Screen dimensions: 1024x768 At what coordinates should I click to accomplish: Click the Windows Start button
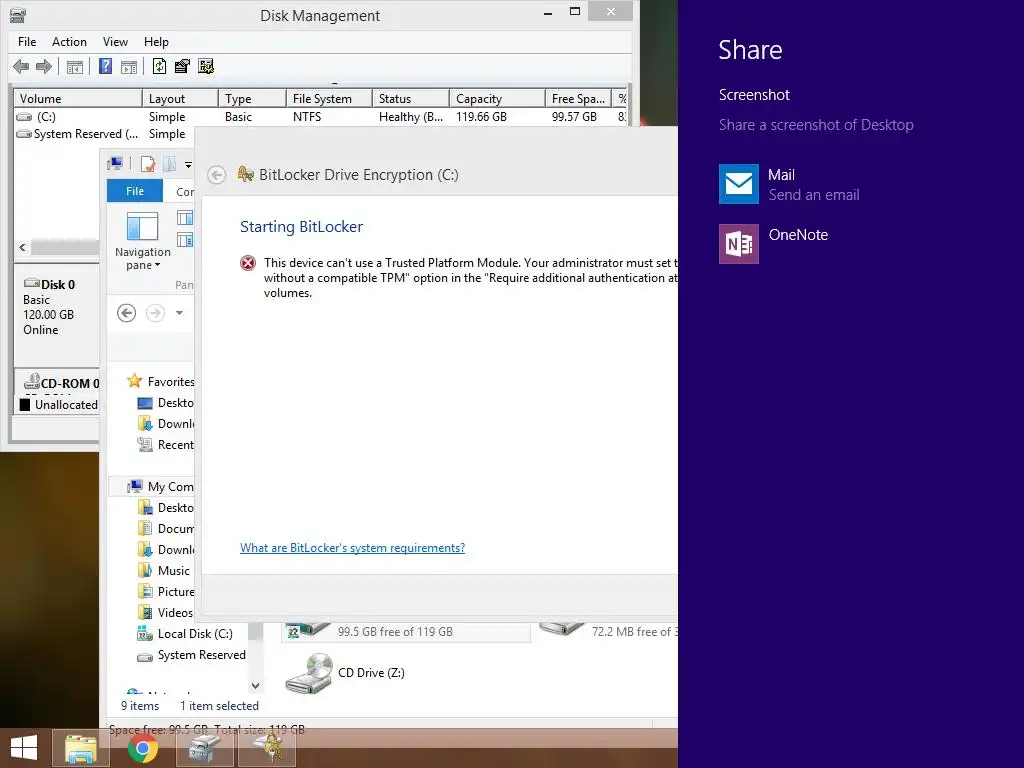tap(24, 748)
